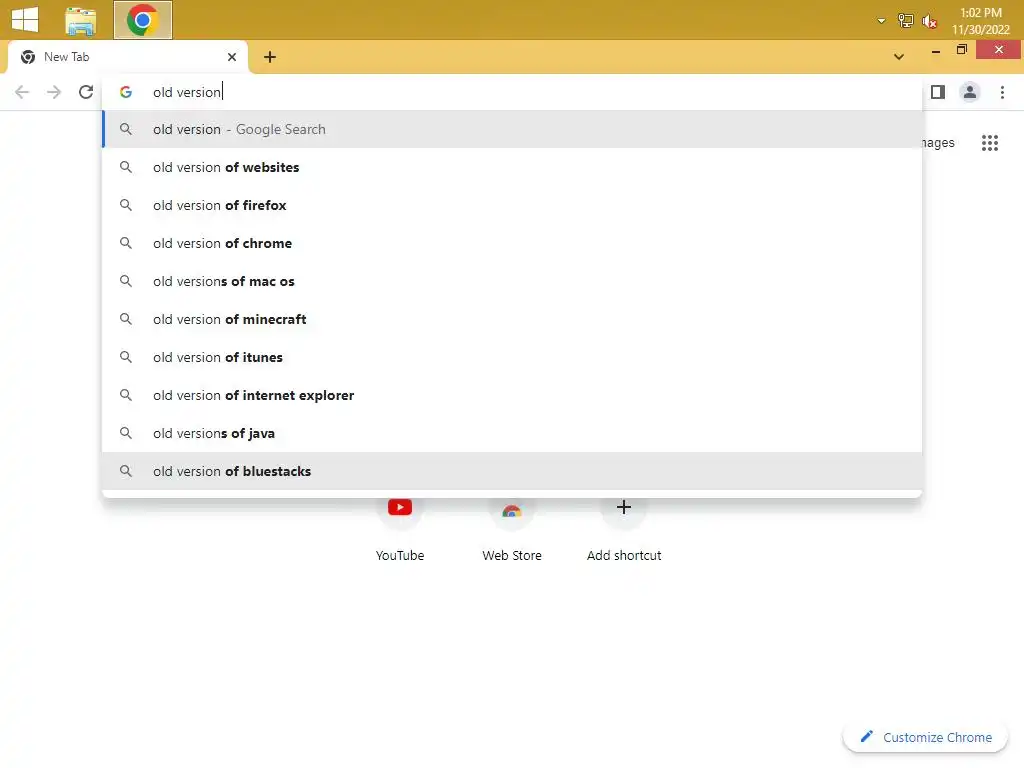Open the Google apps grid
Screen dimensions: 1024x768
coord(990,142)
